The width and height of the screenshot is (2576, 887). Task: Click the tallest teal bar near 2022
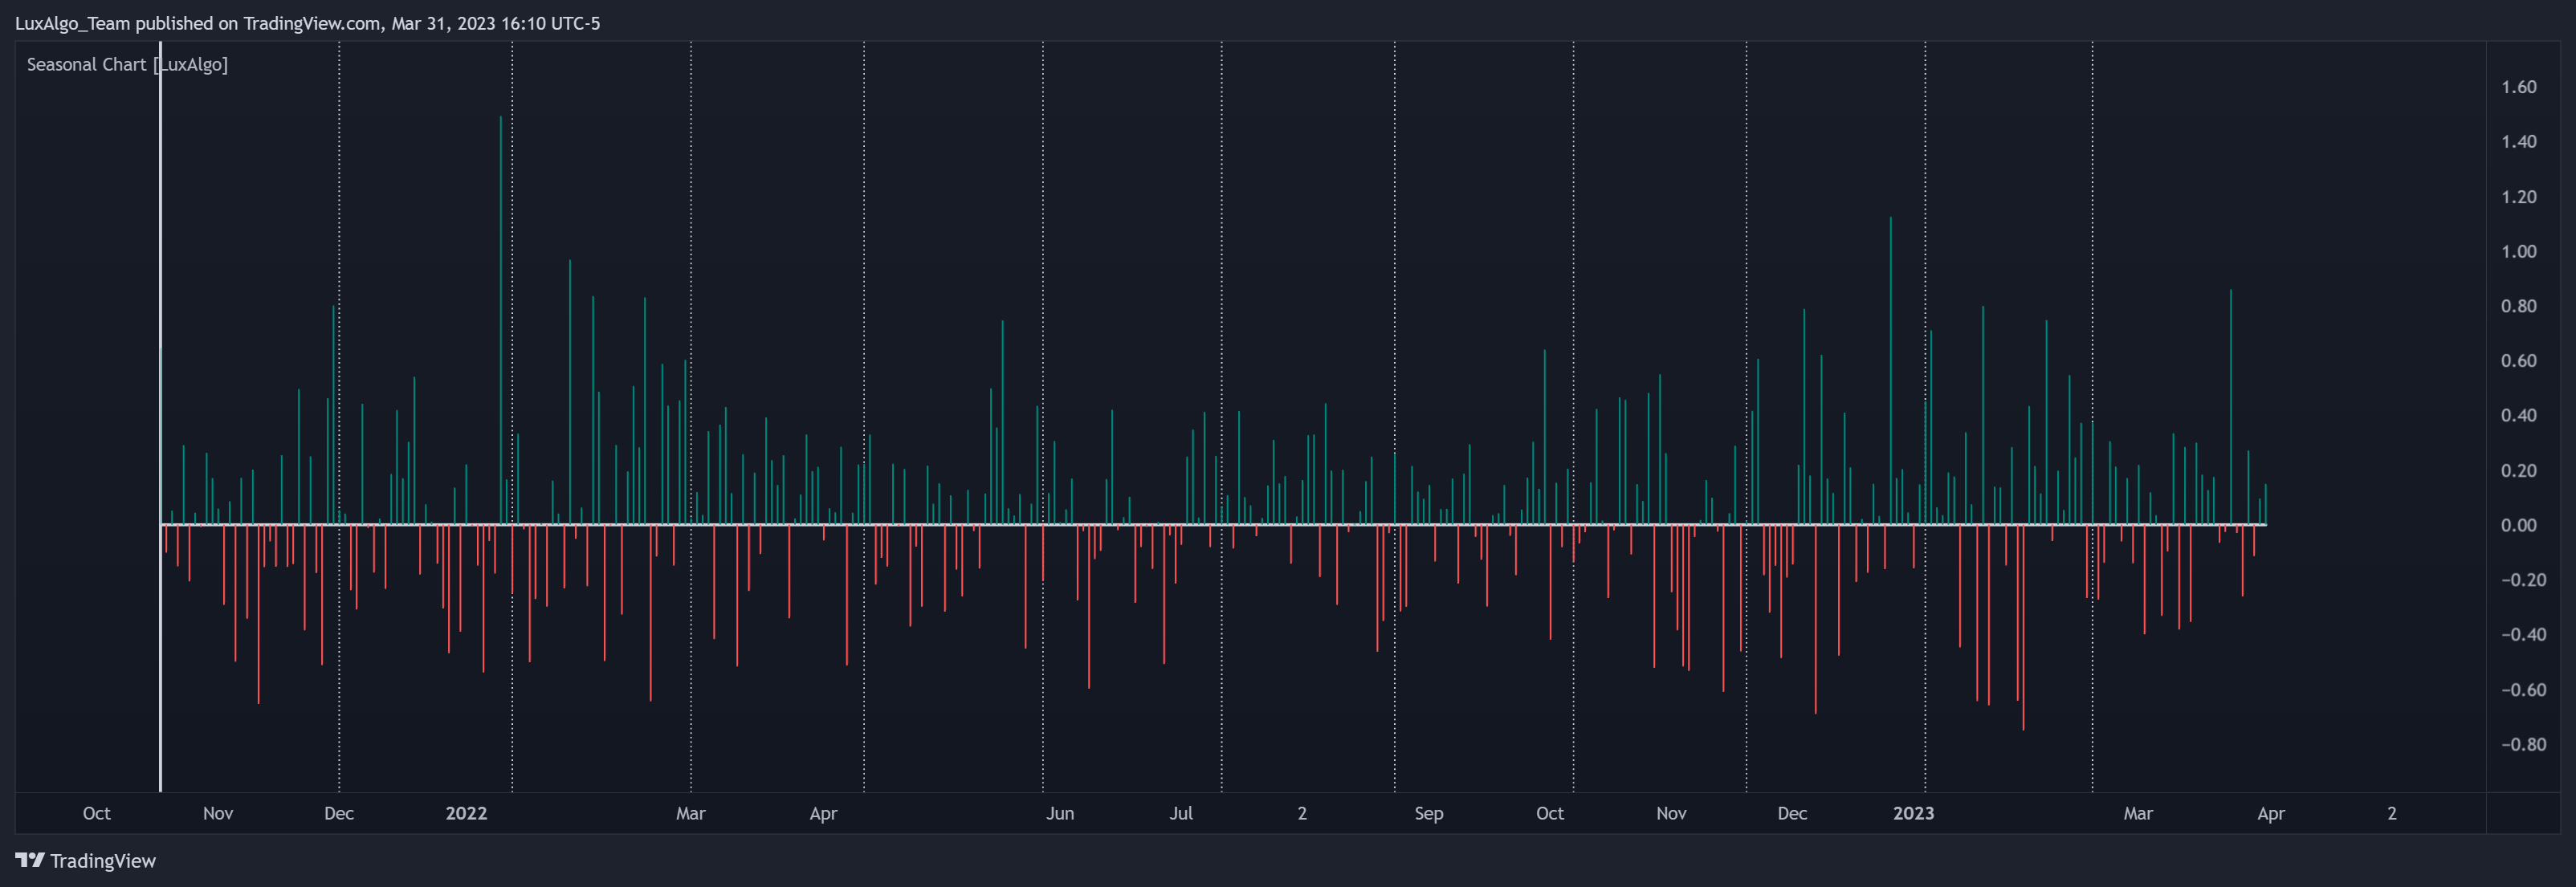coord(501,300)
